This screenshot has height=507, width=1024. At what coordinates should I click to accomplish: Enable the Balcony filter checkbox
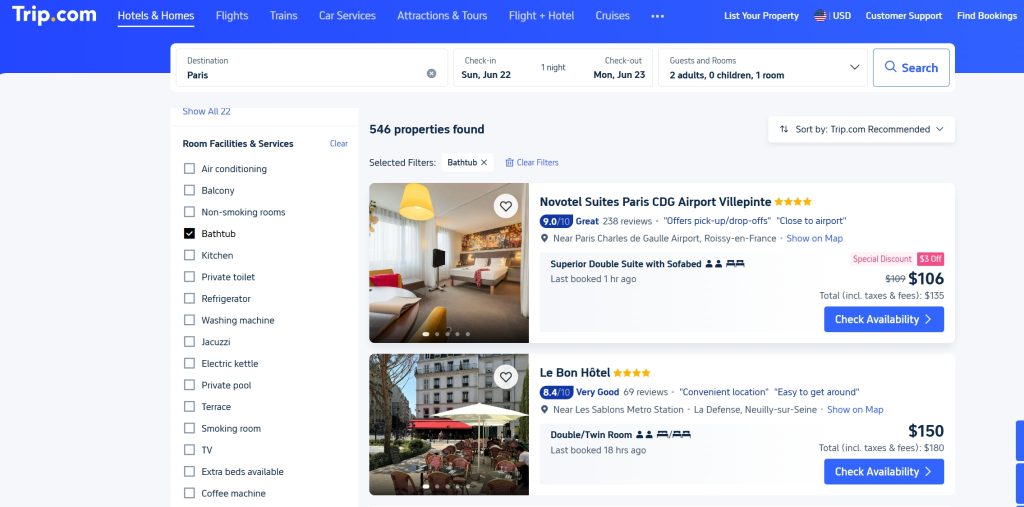(x=189, y=190)
